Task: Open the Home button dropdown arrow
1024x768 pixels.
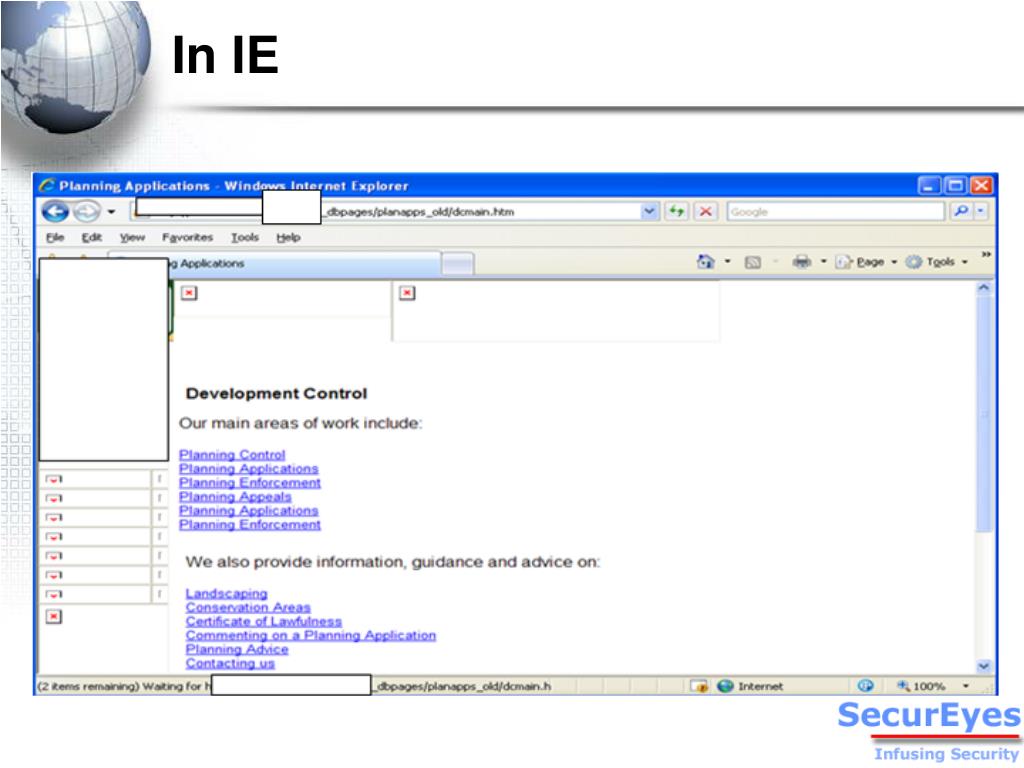Action: coord(728,262)
